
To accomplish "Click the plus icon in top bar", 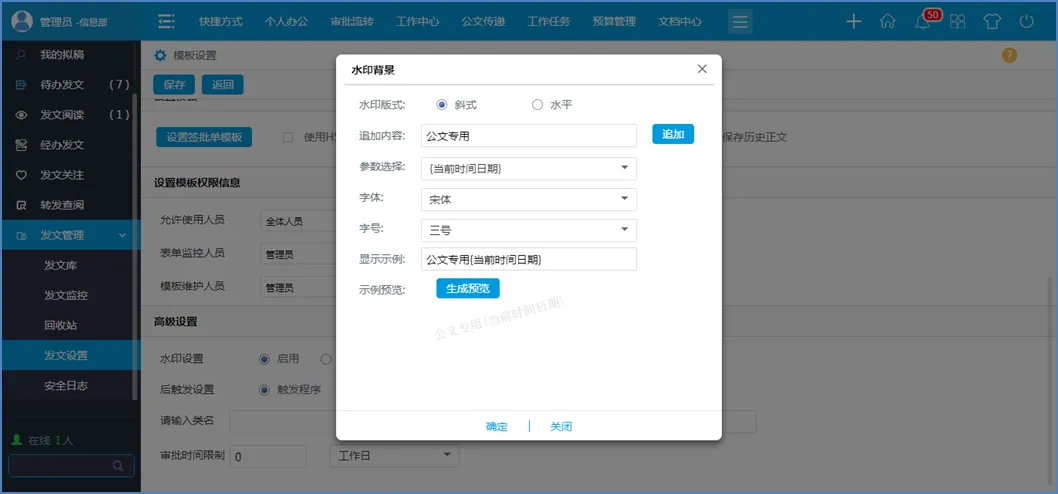I will click(853, 21).
